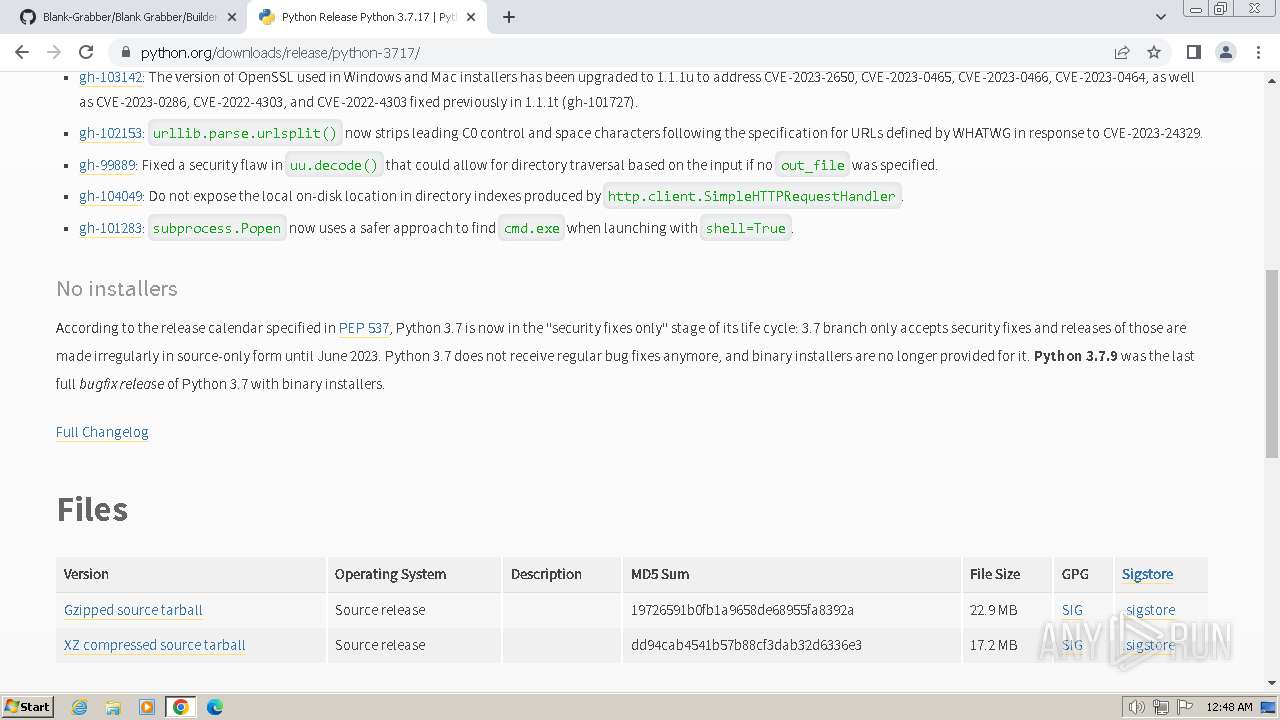Open the network tray icon
This screenshot has width=1280, height=720.
[x=1161, y=707]
